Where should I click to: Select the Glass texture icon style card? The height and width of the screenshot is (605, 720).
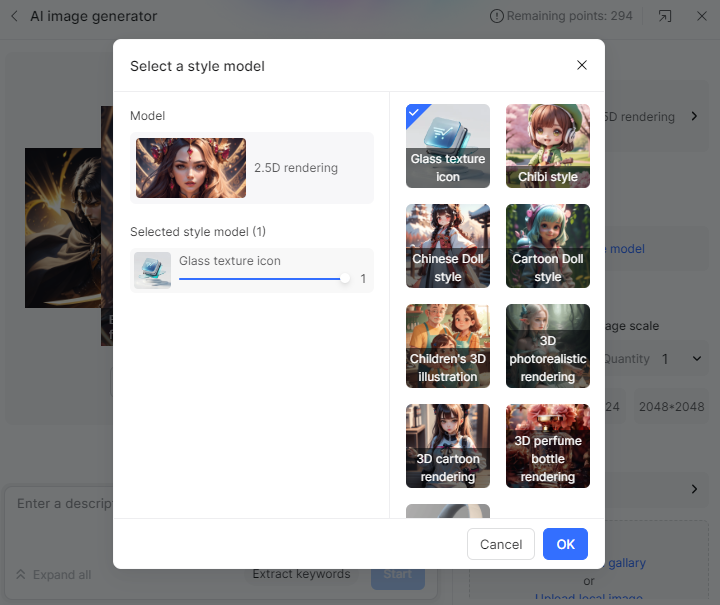click(x=448, y=146)
